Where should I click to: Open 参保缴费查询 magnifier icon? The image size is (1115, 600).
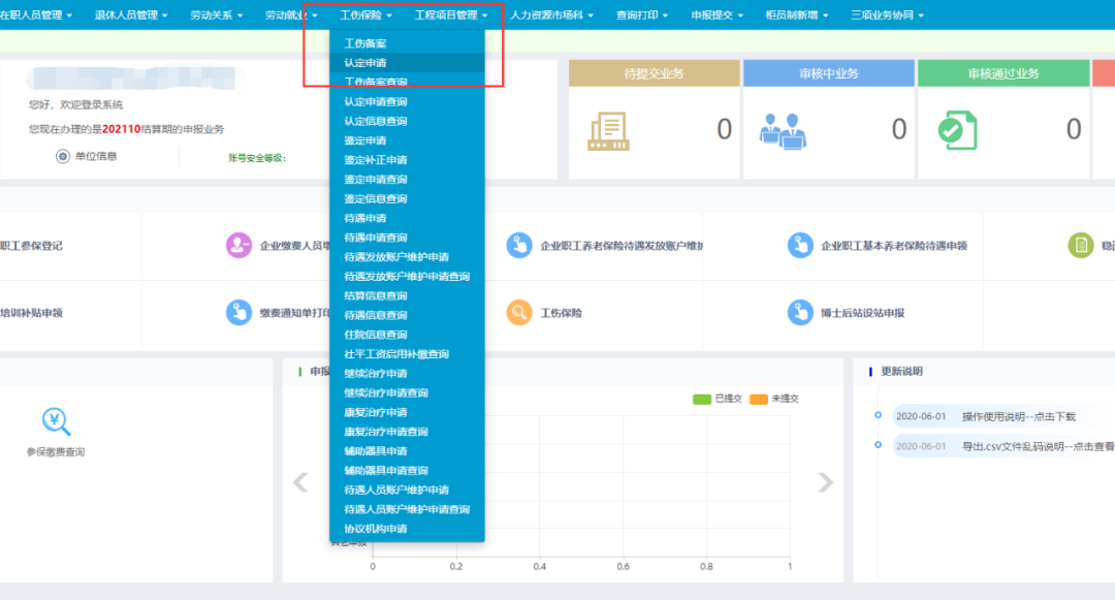click(x=56, y=423)
